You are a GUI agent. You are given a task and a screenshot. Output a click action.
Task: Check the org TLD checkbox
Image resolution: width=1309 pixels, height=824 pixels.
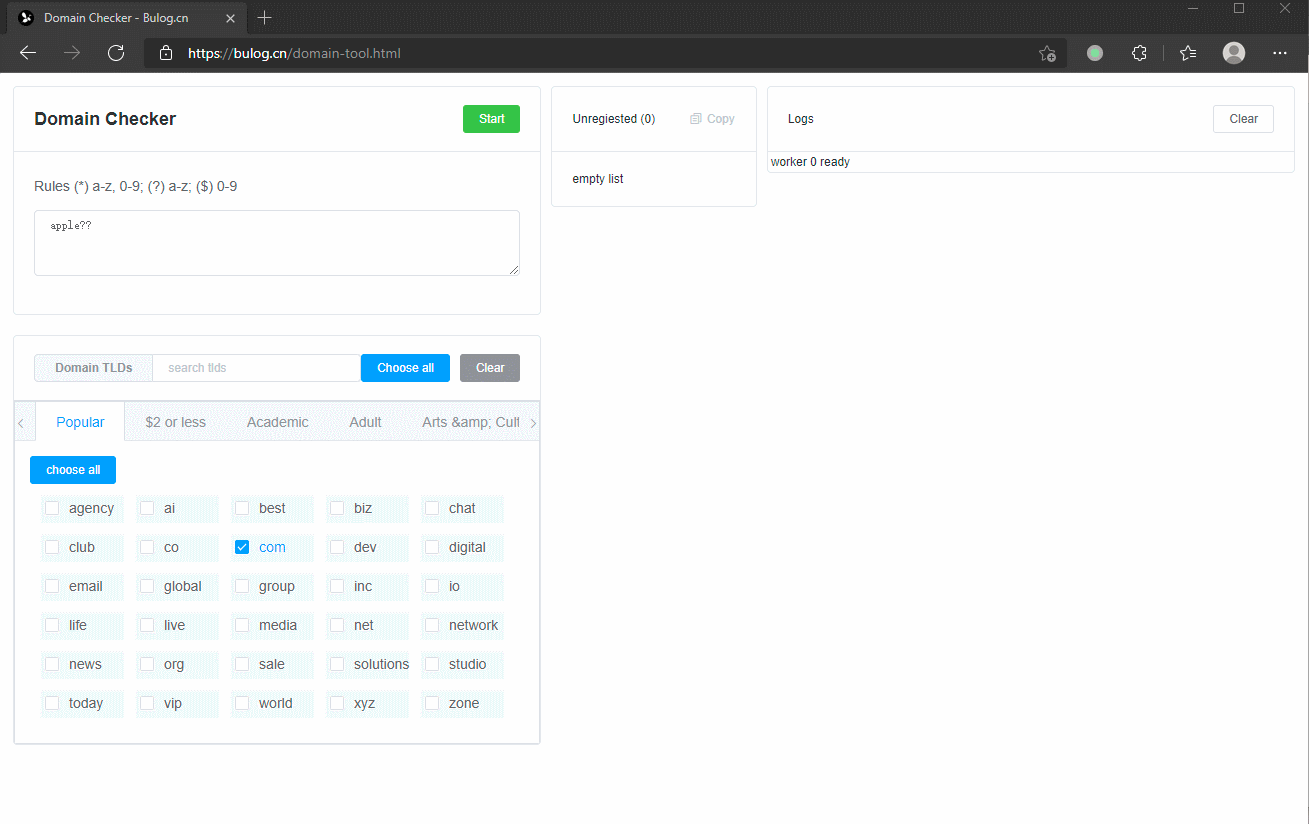coord(147,664)
